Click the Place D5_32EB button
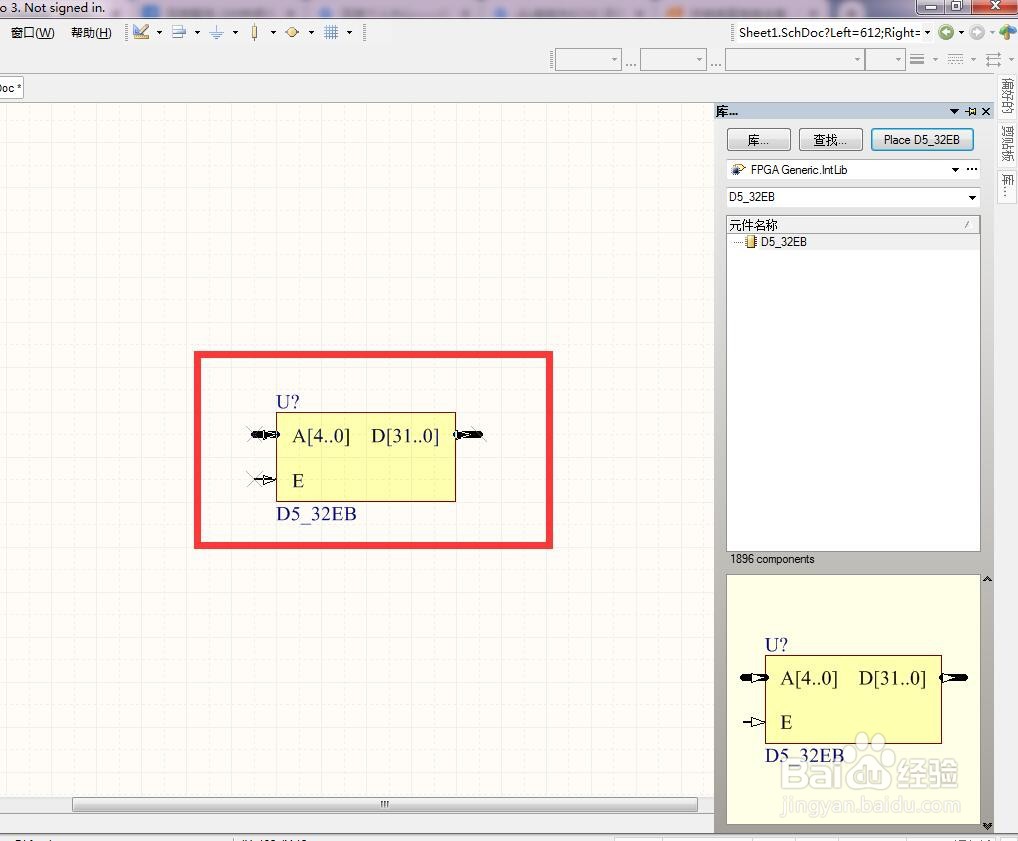 (x=922, y=140)
